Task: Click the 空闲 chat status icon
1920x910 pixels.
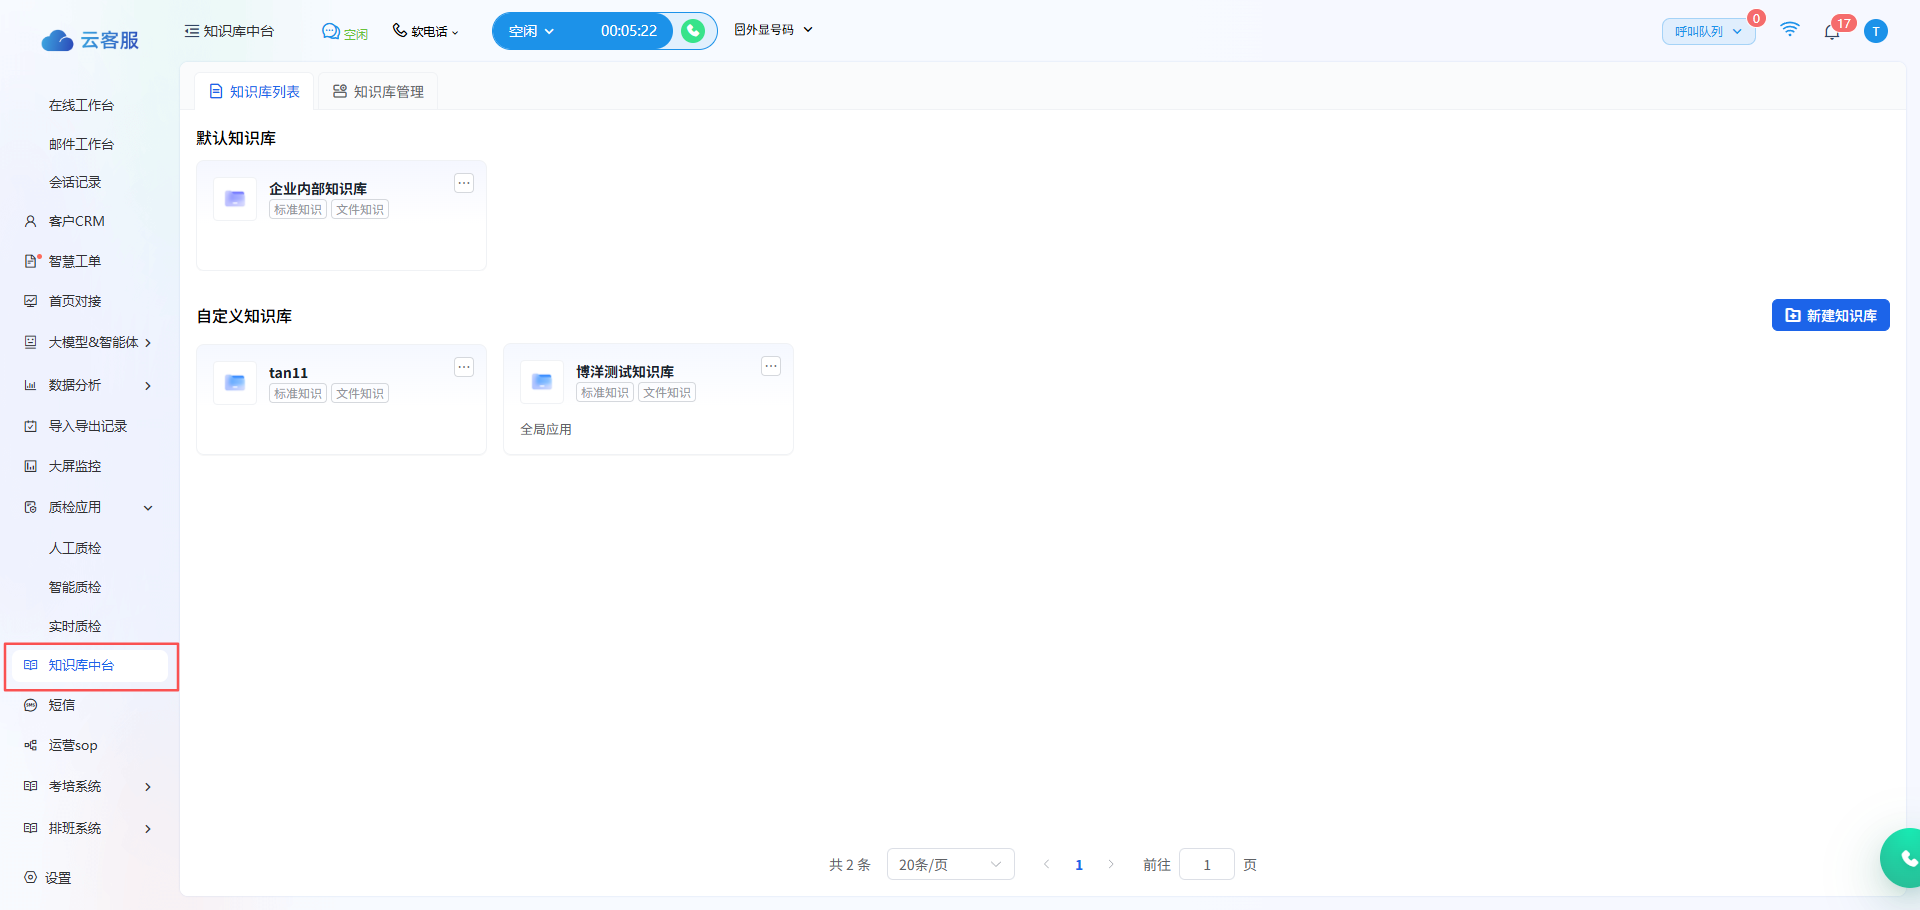Action: click(x=331, y=32)
